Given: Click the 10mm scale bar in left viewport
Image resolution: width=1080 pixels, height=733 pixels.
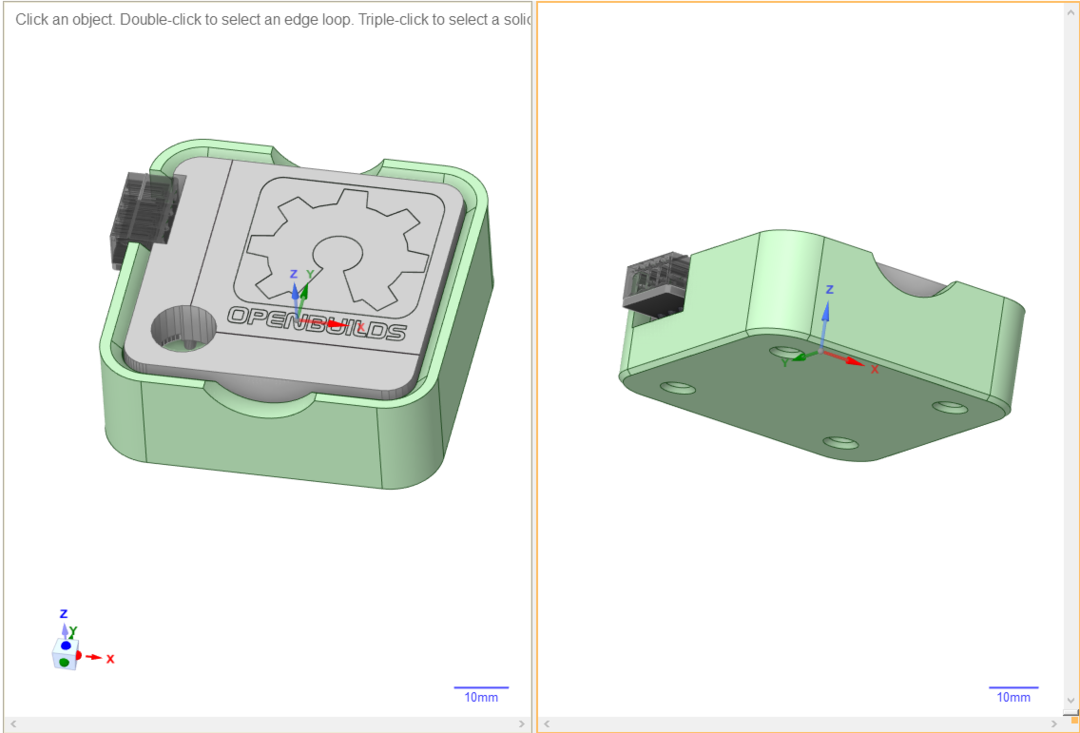Looking at the screenshot, I should (481, 692).
